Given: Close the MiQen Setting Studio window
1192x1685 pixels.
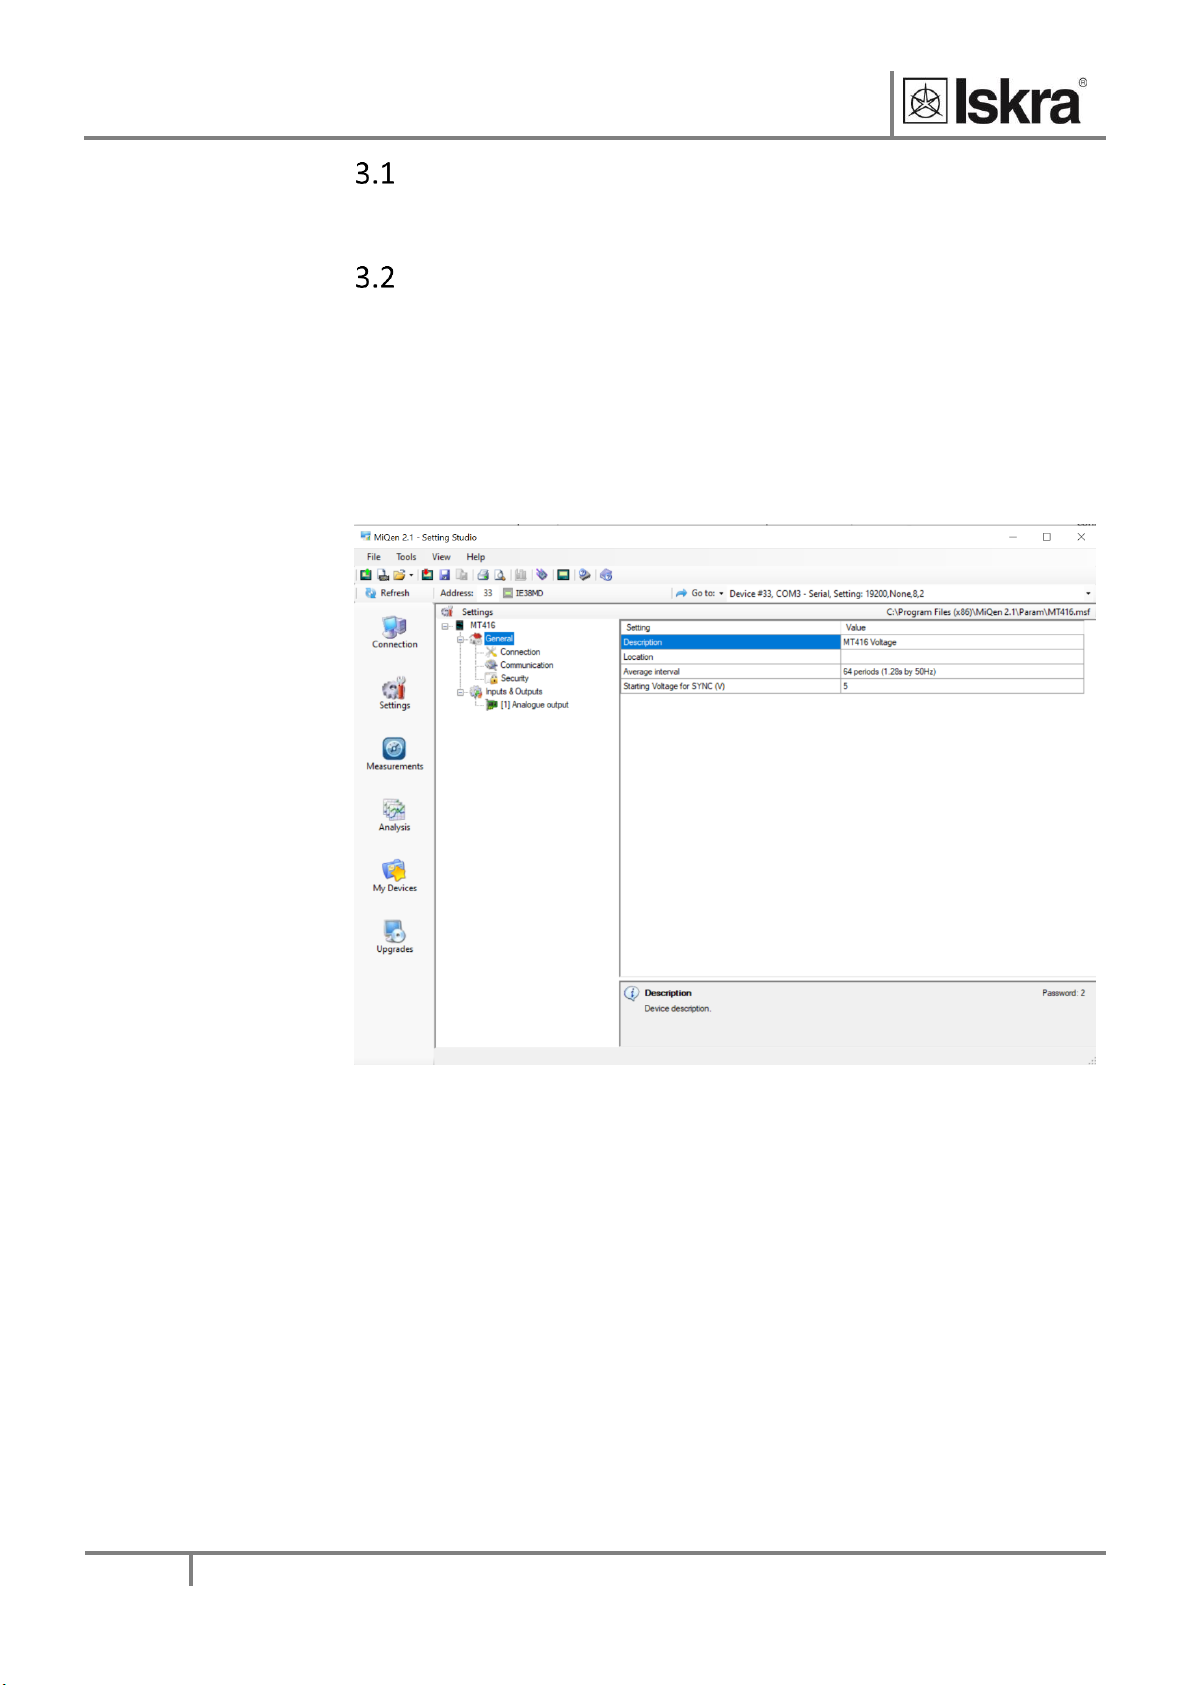Looking at the screenshot, I should point(1081,537).
